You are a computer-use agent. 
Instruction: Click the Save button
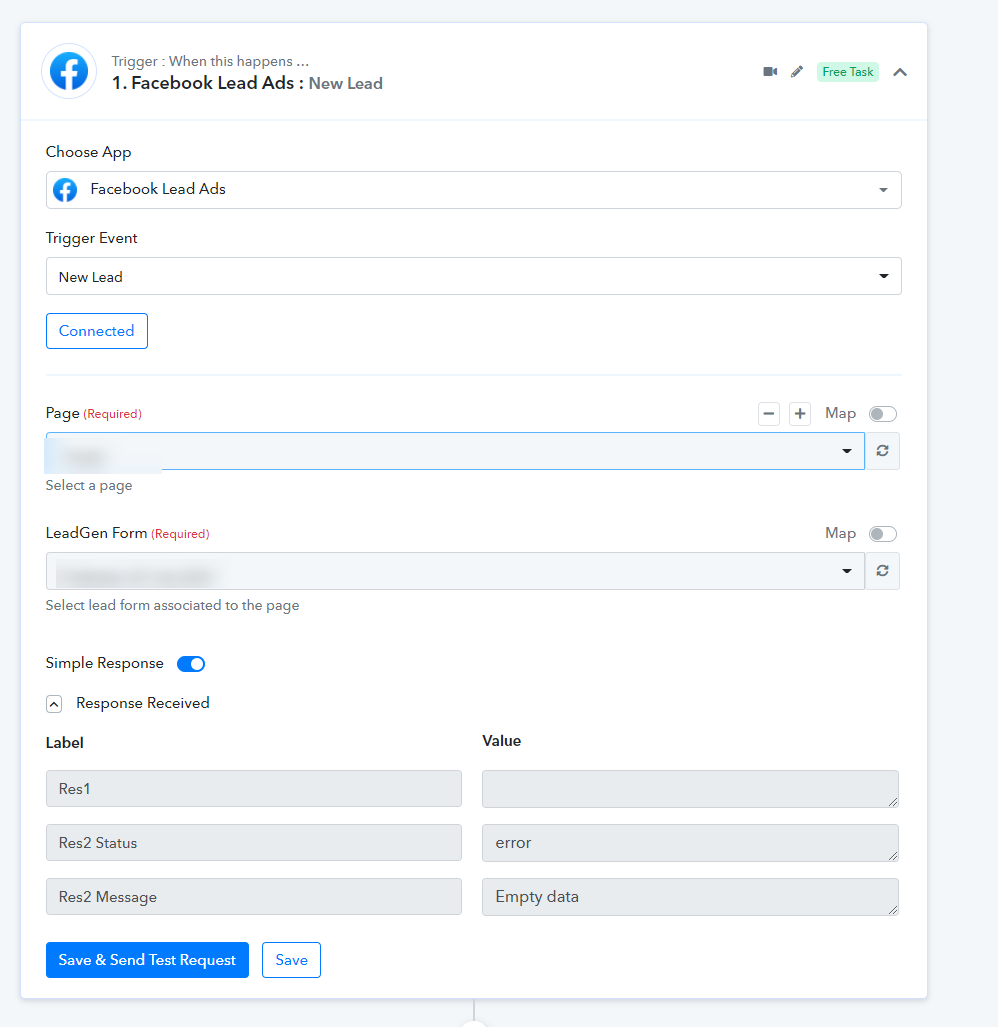point(291,960)
